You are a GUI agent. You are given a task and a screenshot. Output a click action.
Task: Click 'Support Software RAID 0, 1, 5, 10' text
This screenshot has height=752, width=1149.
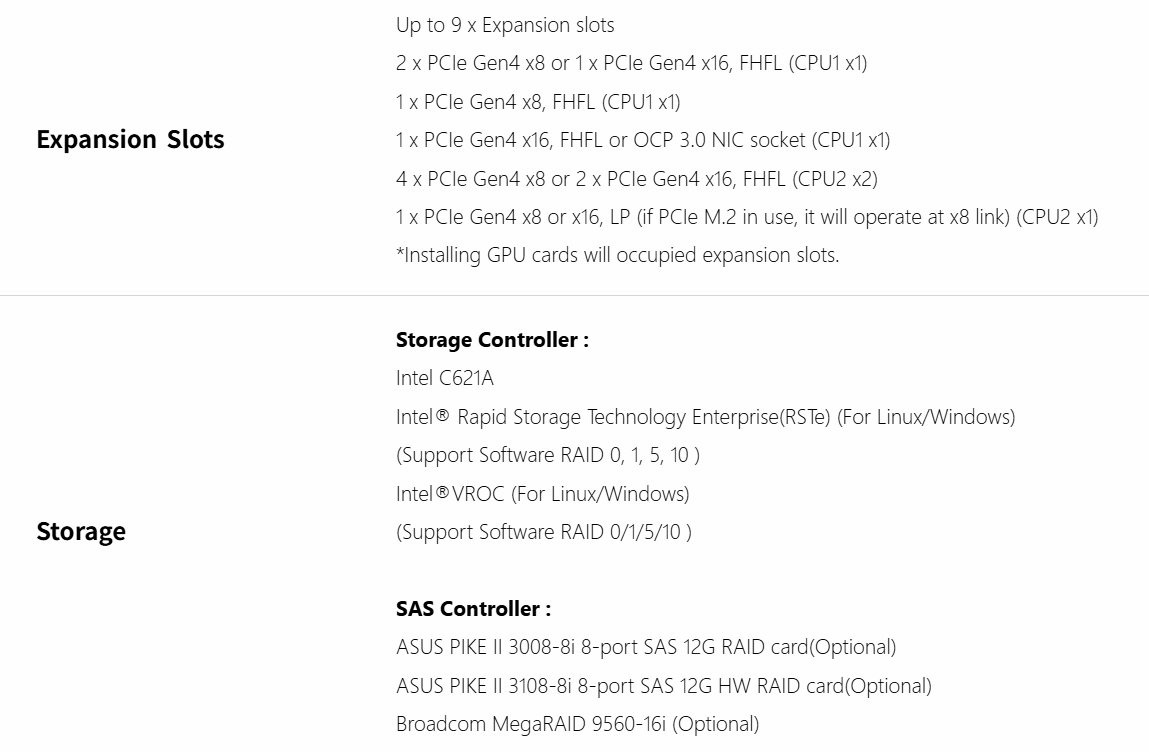(547, 455)
